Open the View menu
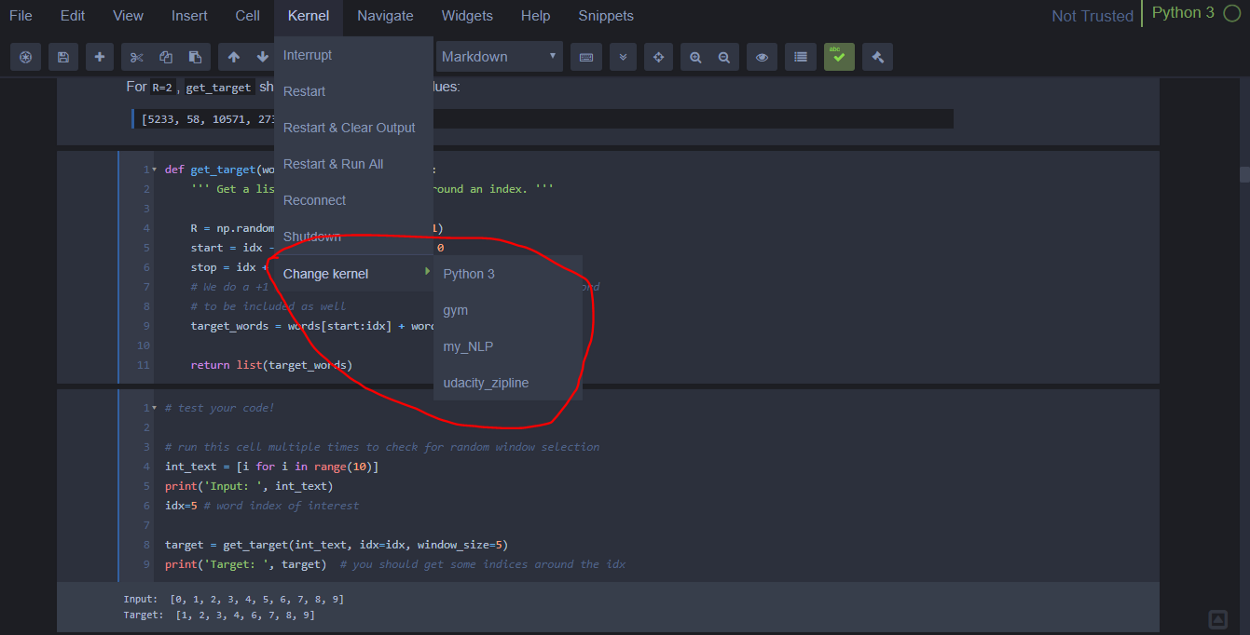1250x635 pixels. tap(128, 16)
